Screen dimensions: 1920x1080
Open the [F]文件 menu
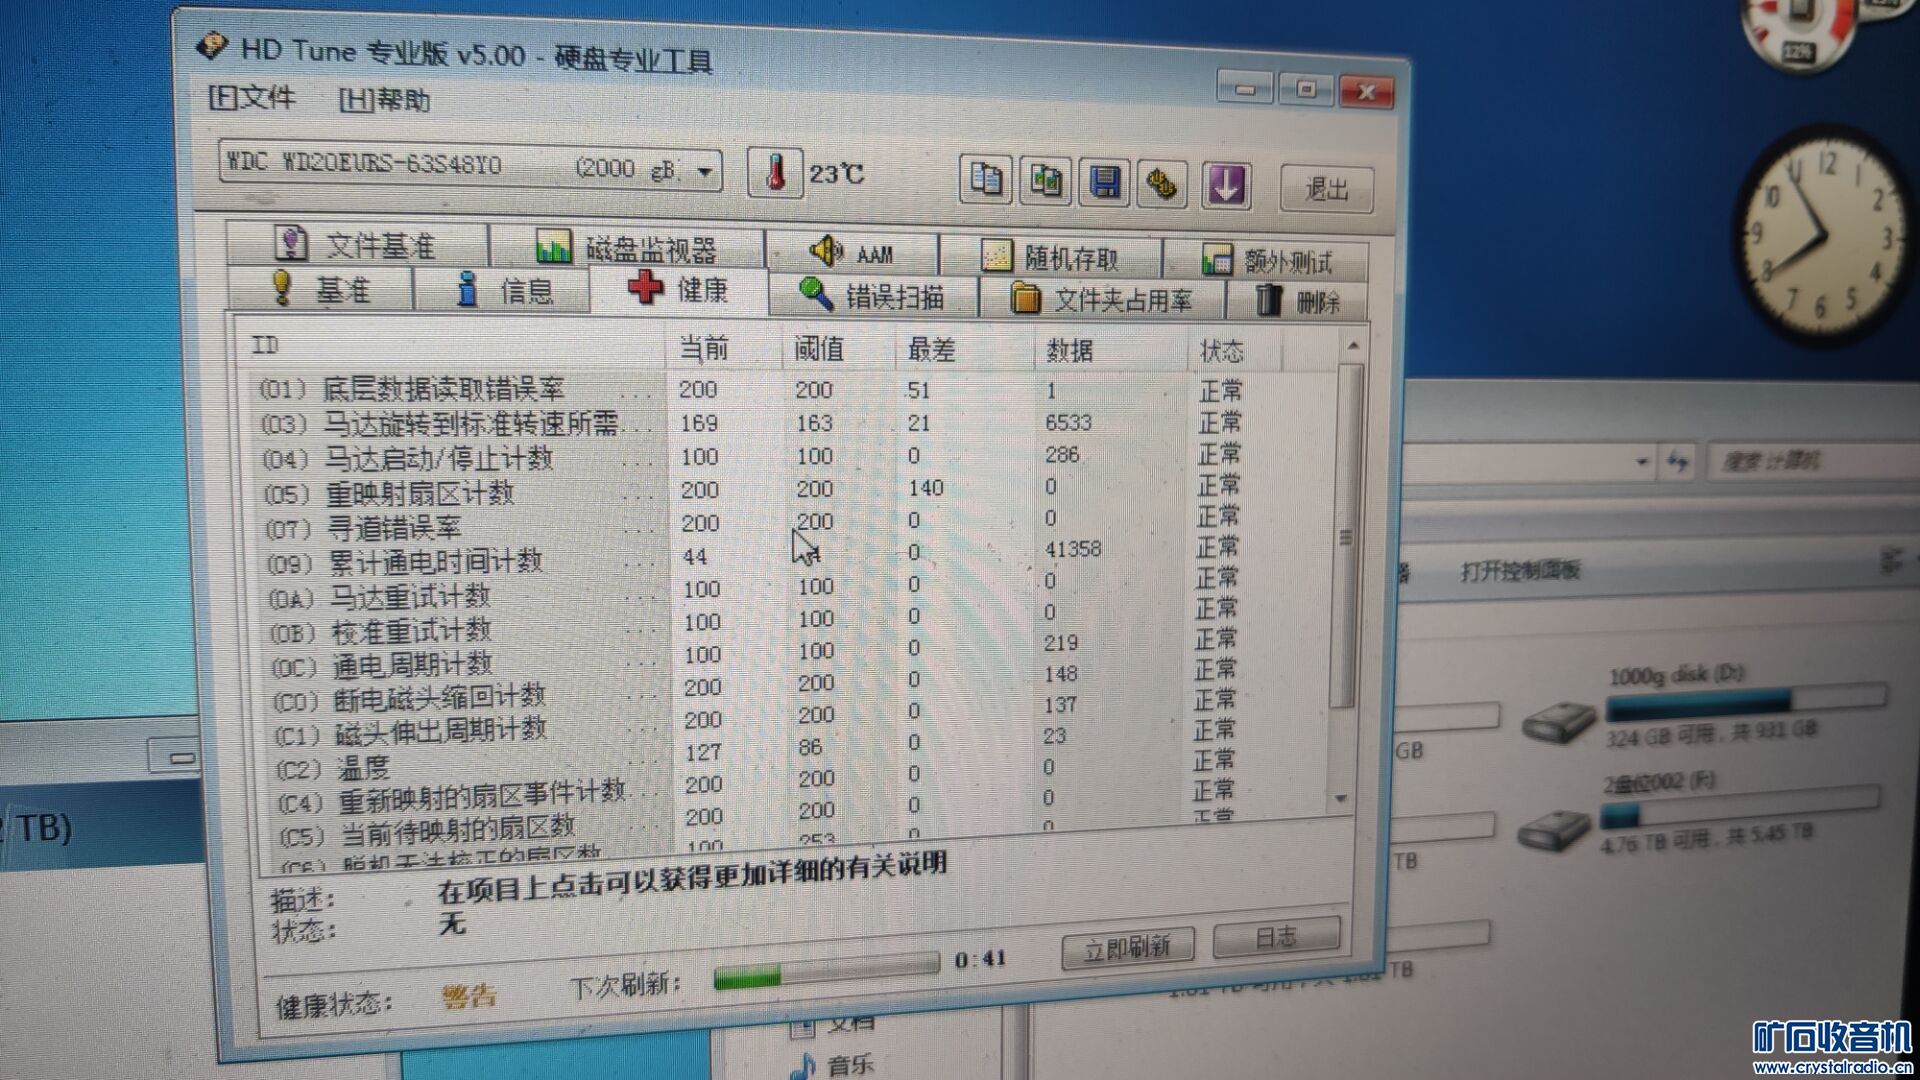(x=251, y=97)
